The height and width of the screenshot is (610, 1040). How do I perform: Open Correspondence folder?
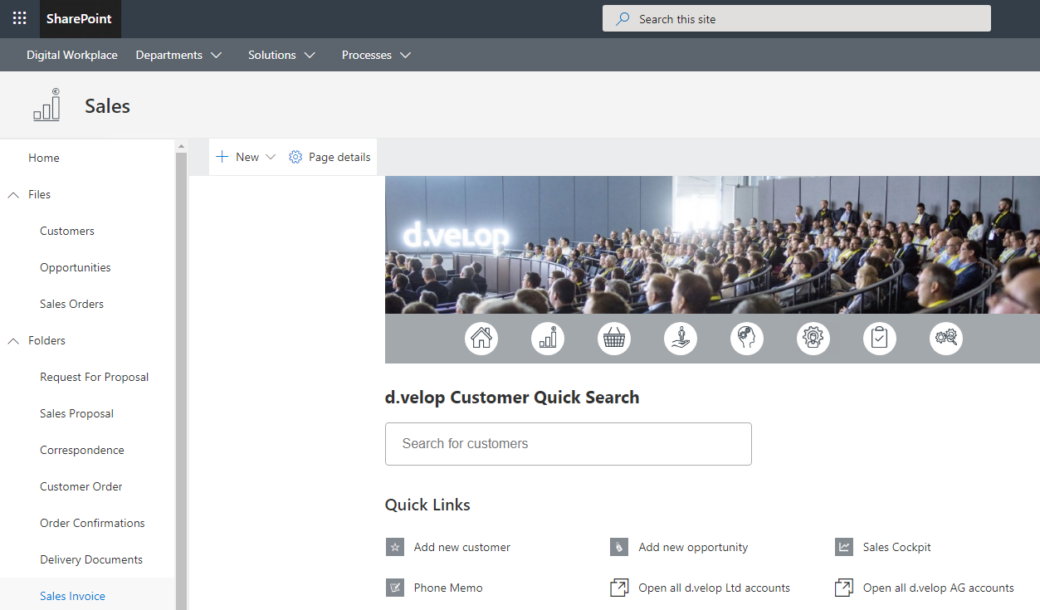(82, 450)
